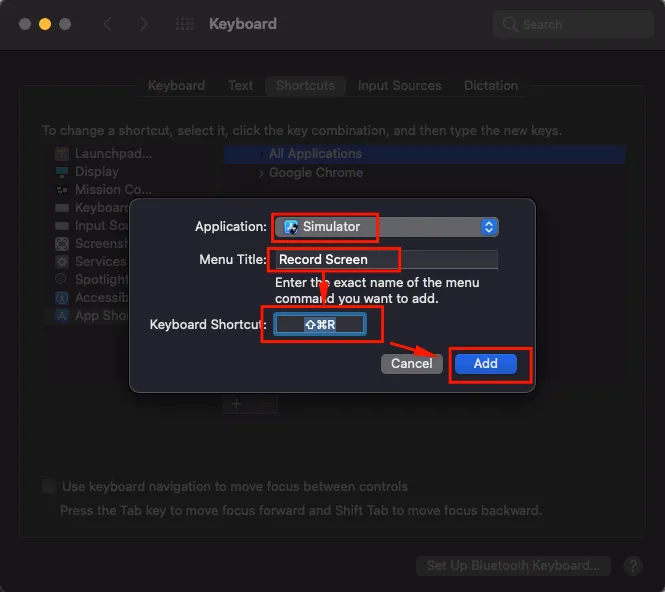
Task: Click the Keyboard Shortcut field
Action: coord(320,324)
